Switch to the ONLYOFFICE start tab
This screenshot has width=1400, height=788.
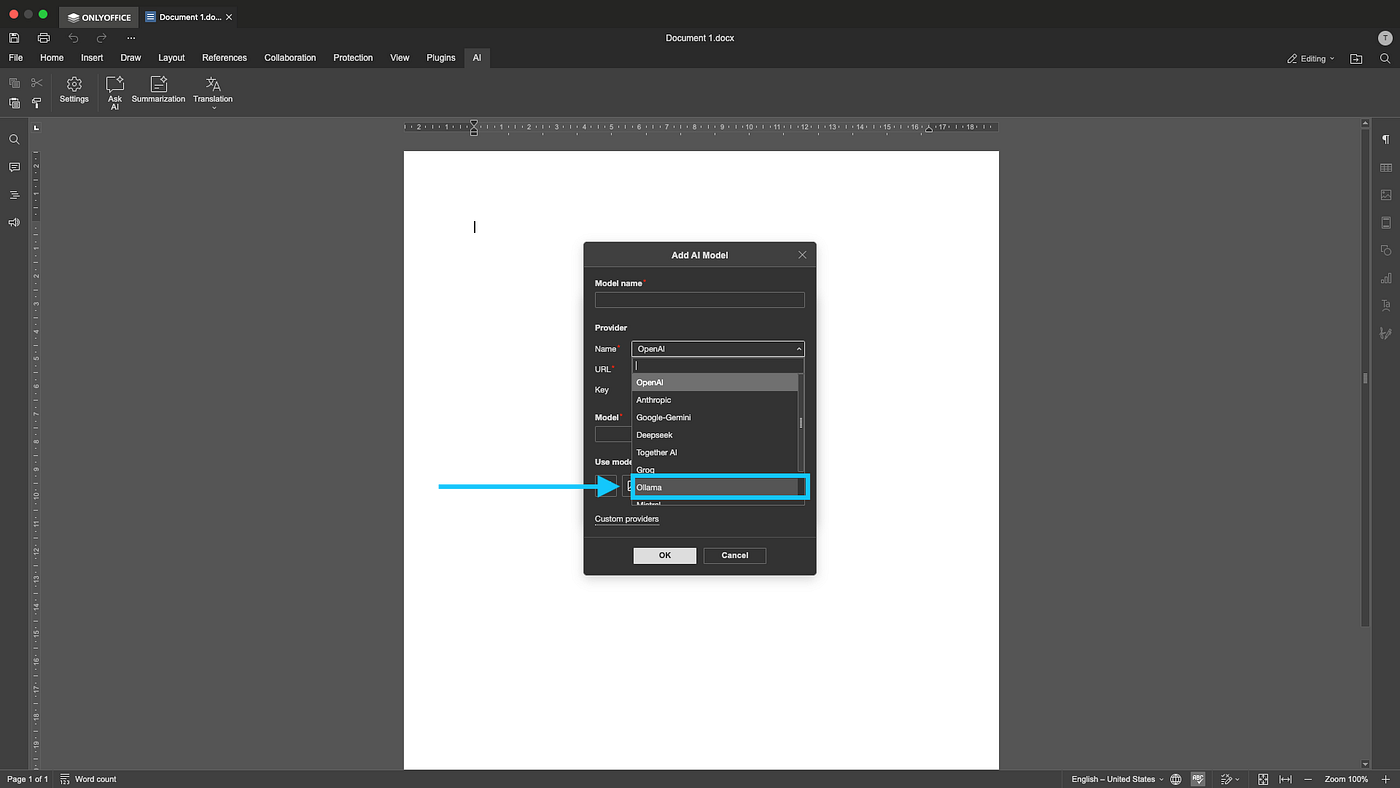tap(99, 17)
